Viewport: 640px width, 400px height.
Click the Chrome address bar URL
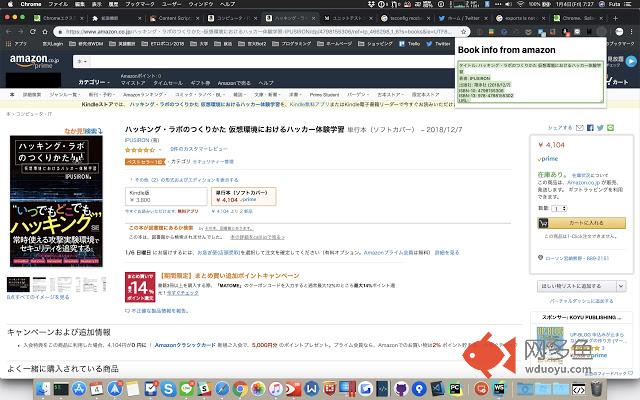click(257, 31)
